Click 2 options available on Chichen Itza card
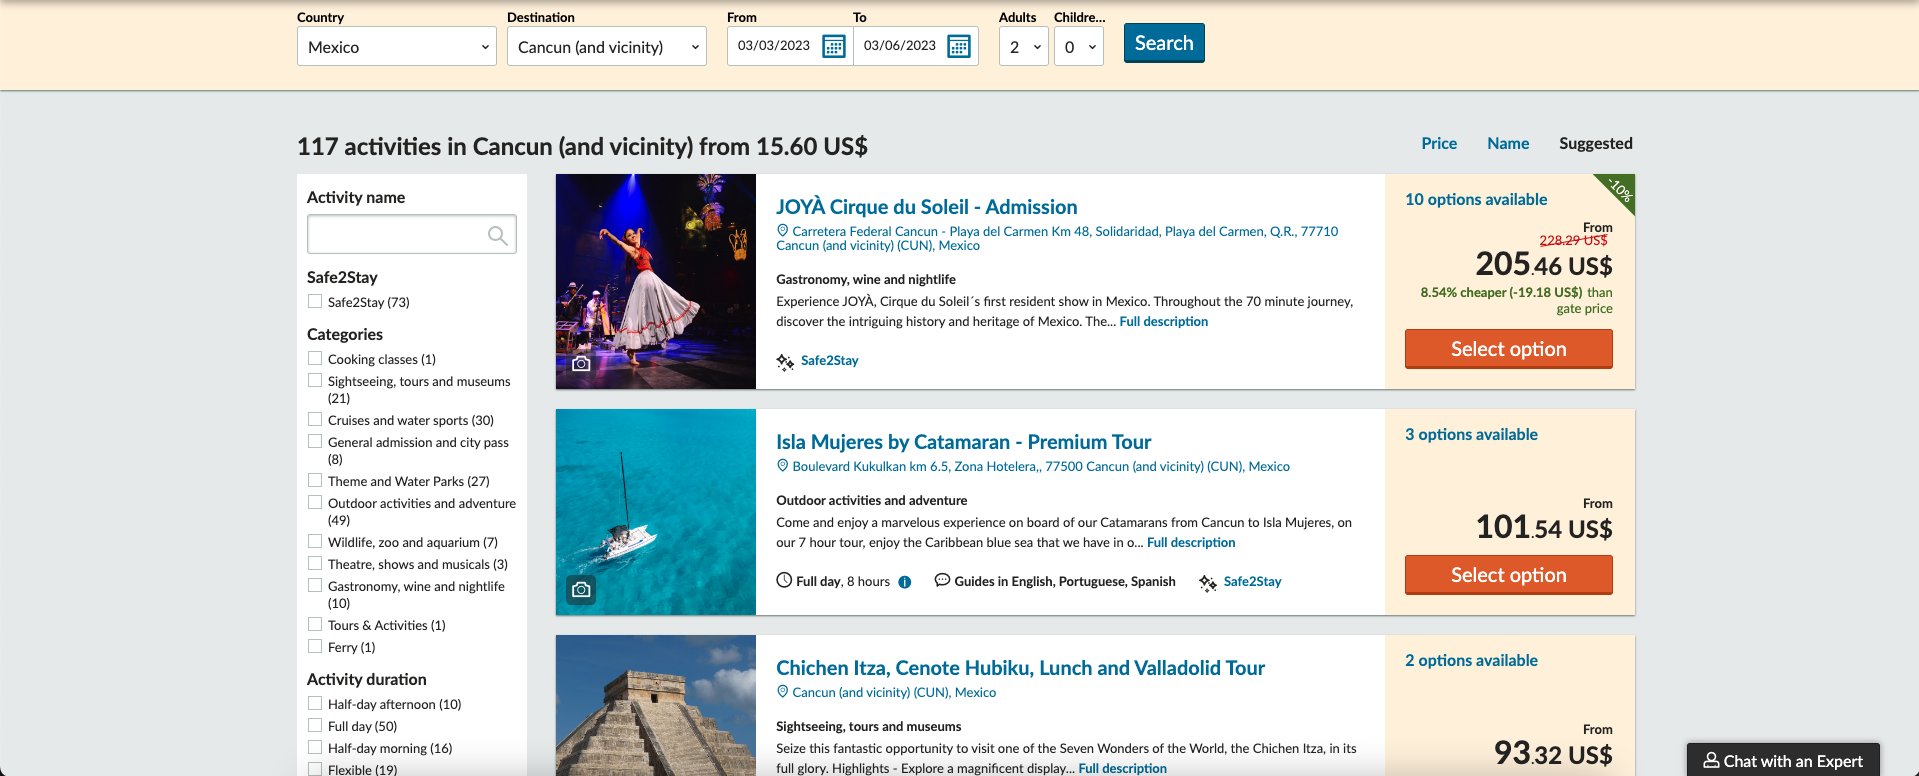This screenshot has width=1919, height=776. [1471, 660]
